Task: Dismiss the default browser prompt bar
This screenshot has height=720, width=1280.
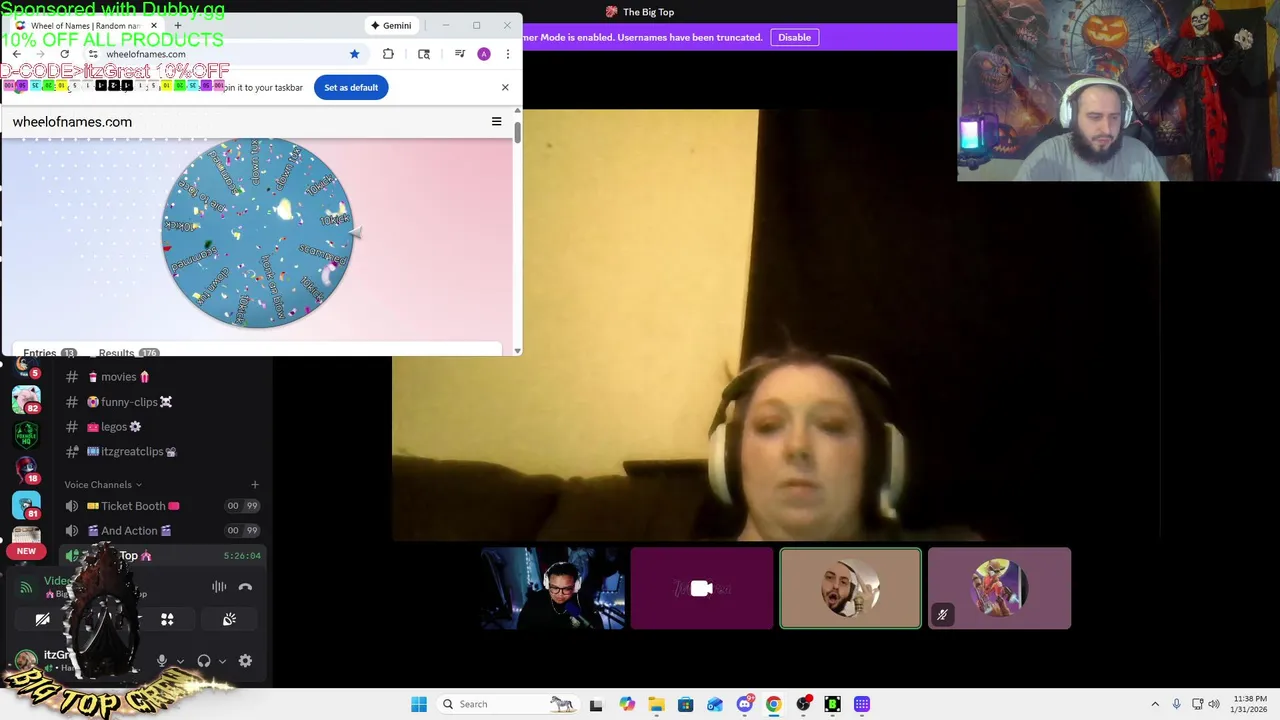Action: (505, 87)
